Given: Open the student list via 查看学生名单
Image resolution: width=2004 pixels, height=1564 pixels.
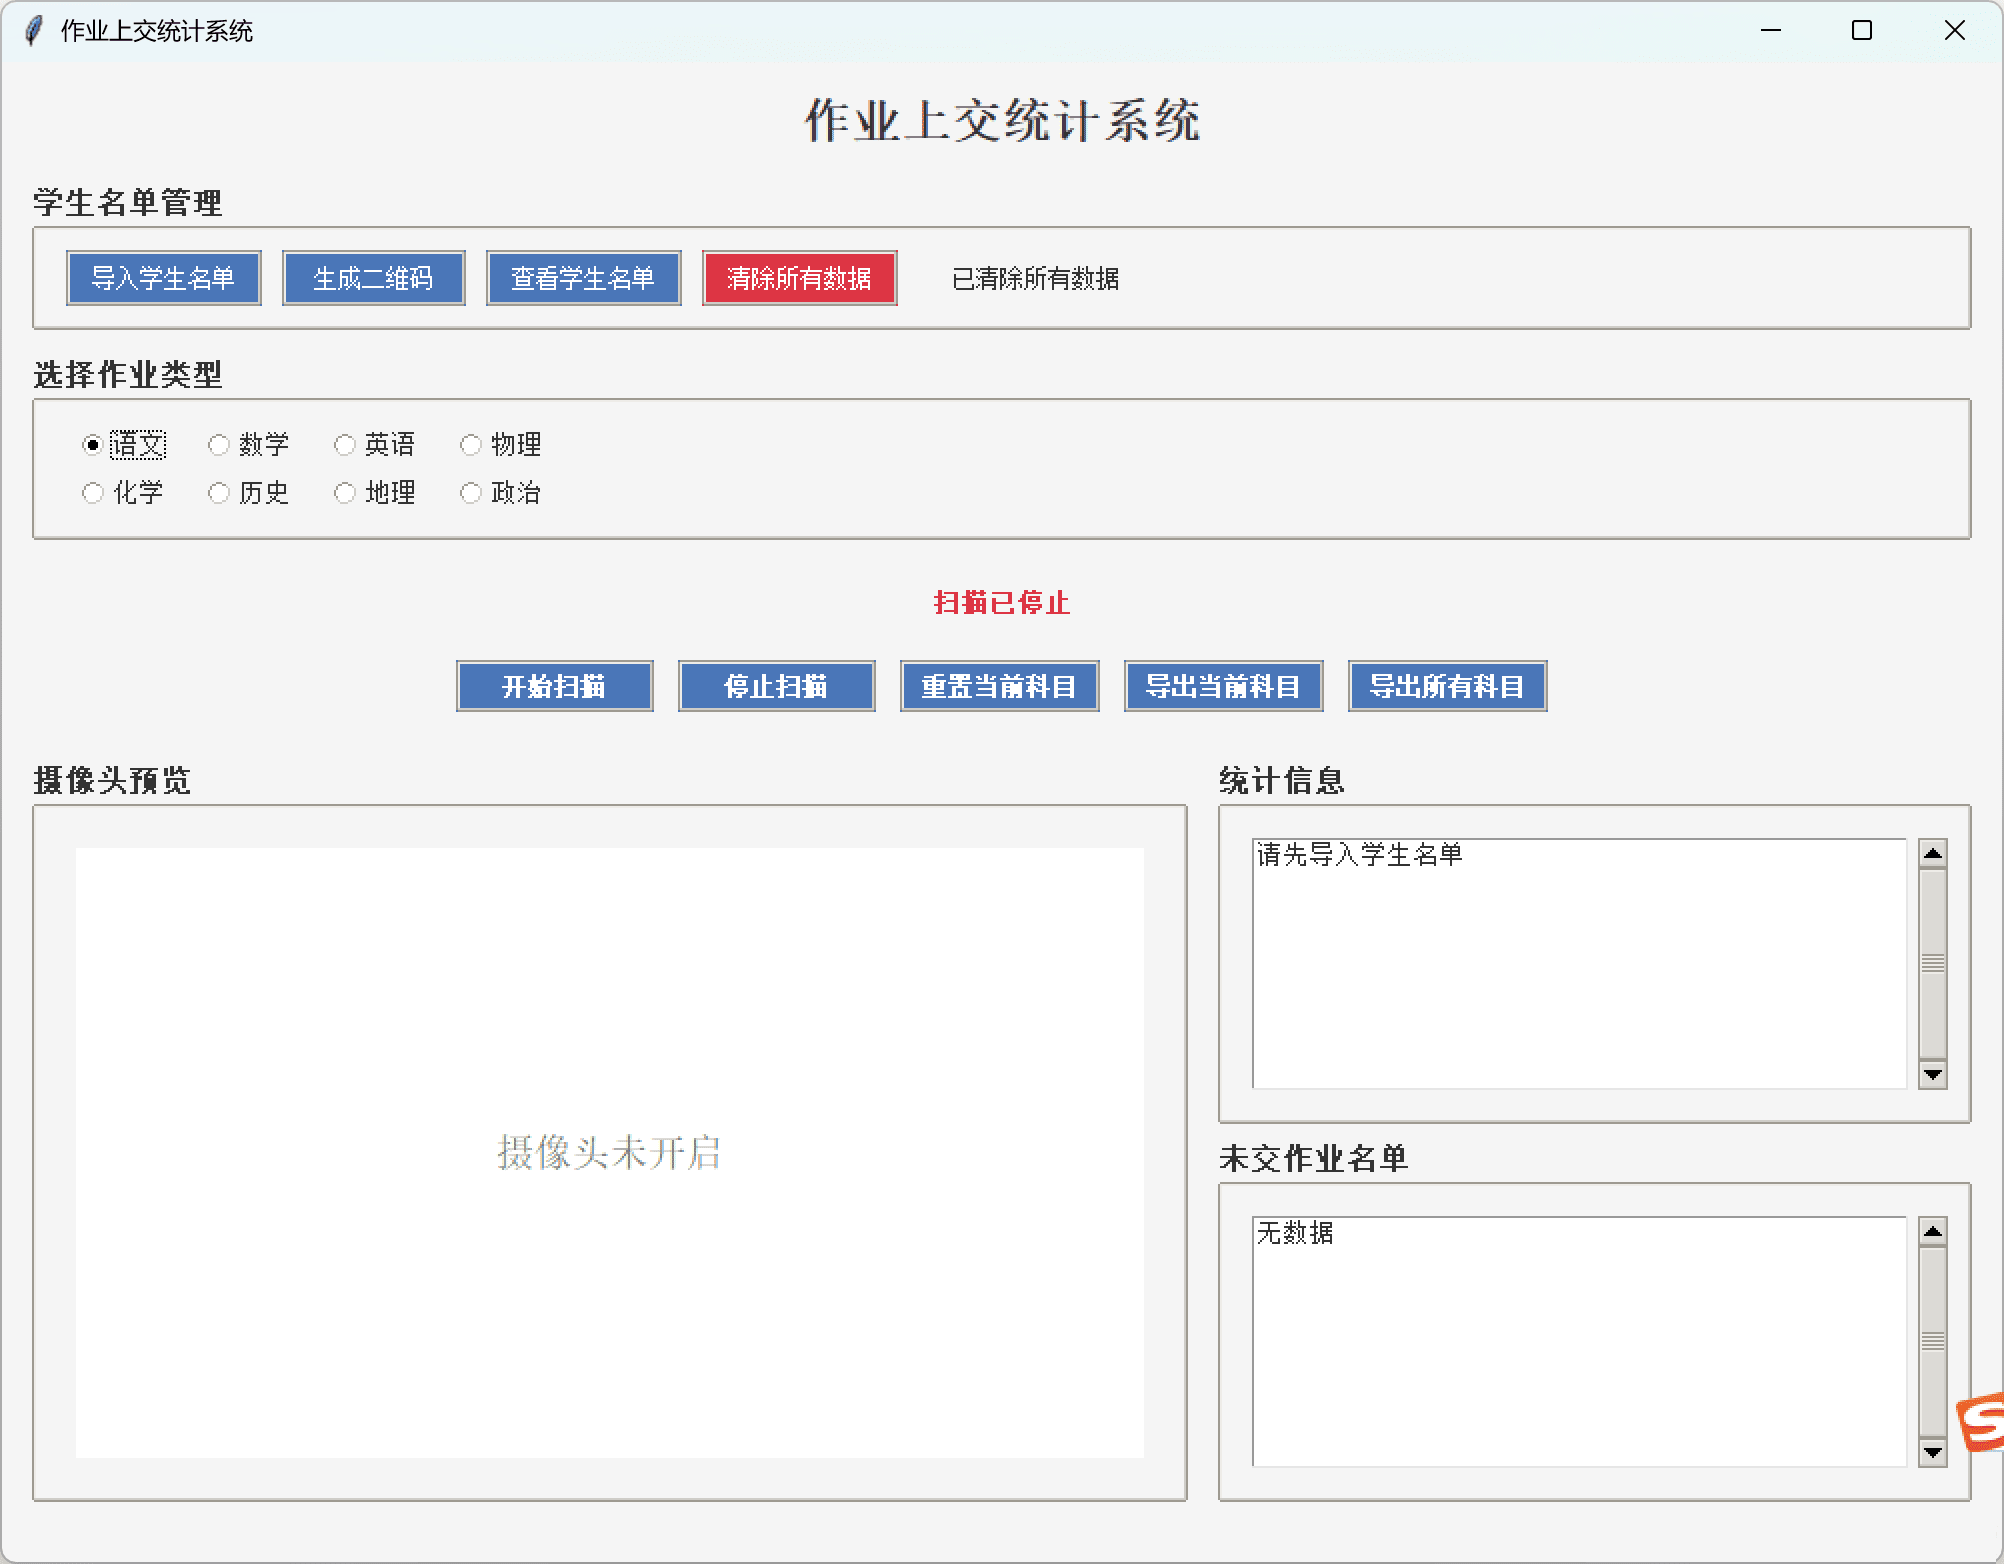Looking at the screenshot, I should [x=583, y=278].
